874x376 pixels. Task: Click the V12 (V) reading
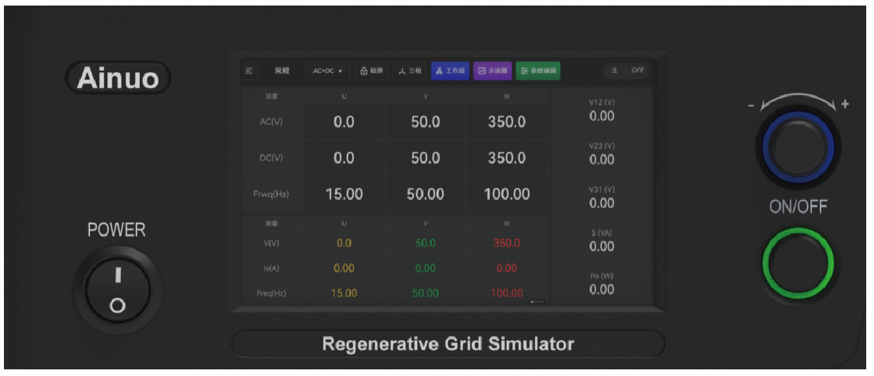[602, 111]
